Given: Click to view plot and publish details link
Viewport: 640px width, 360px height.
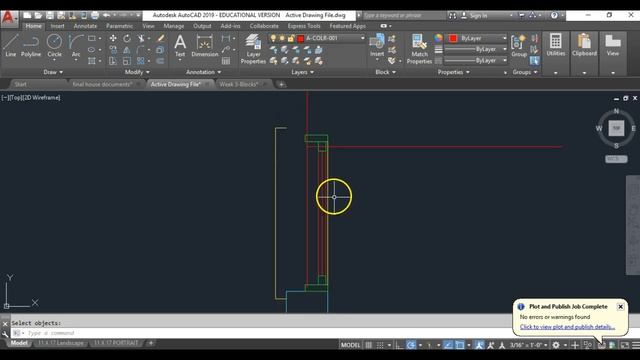Looking at the screenshot, I should click(567, 327).
